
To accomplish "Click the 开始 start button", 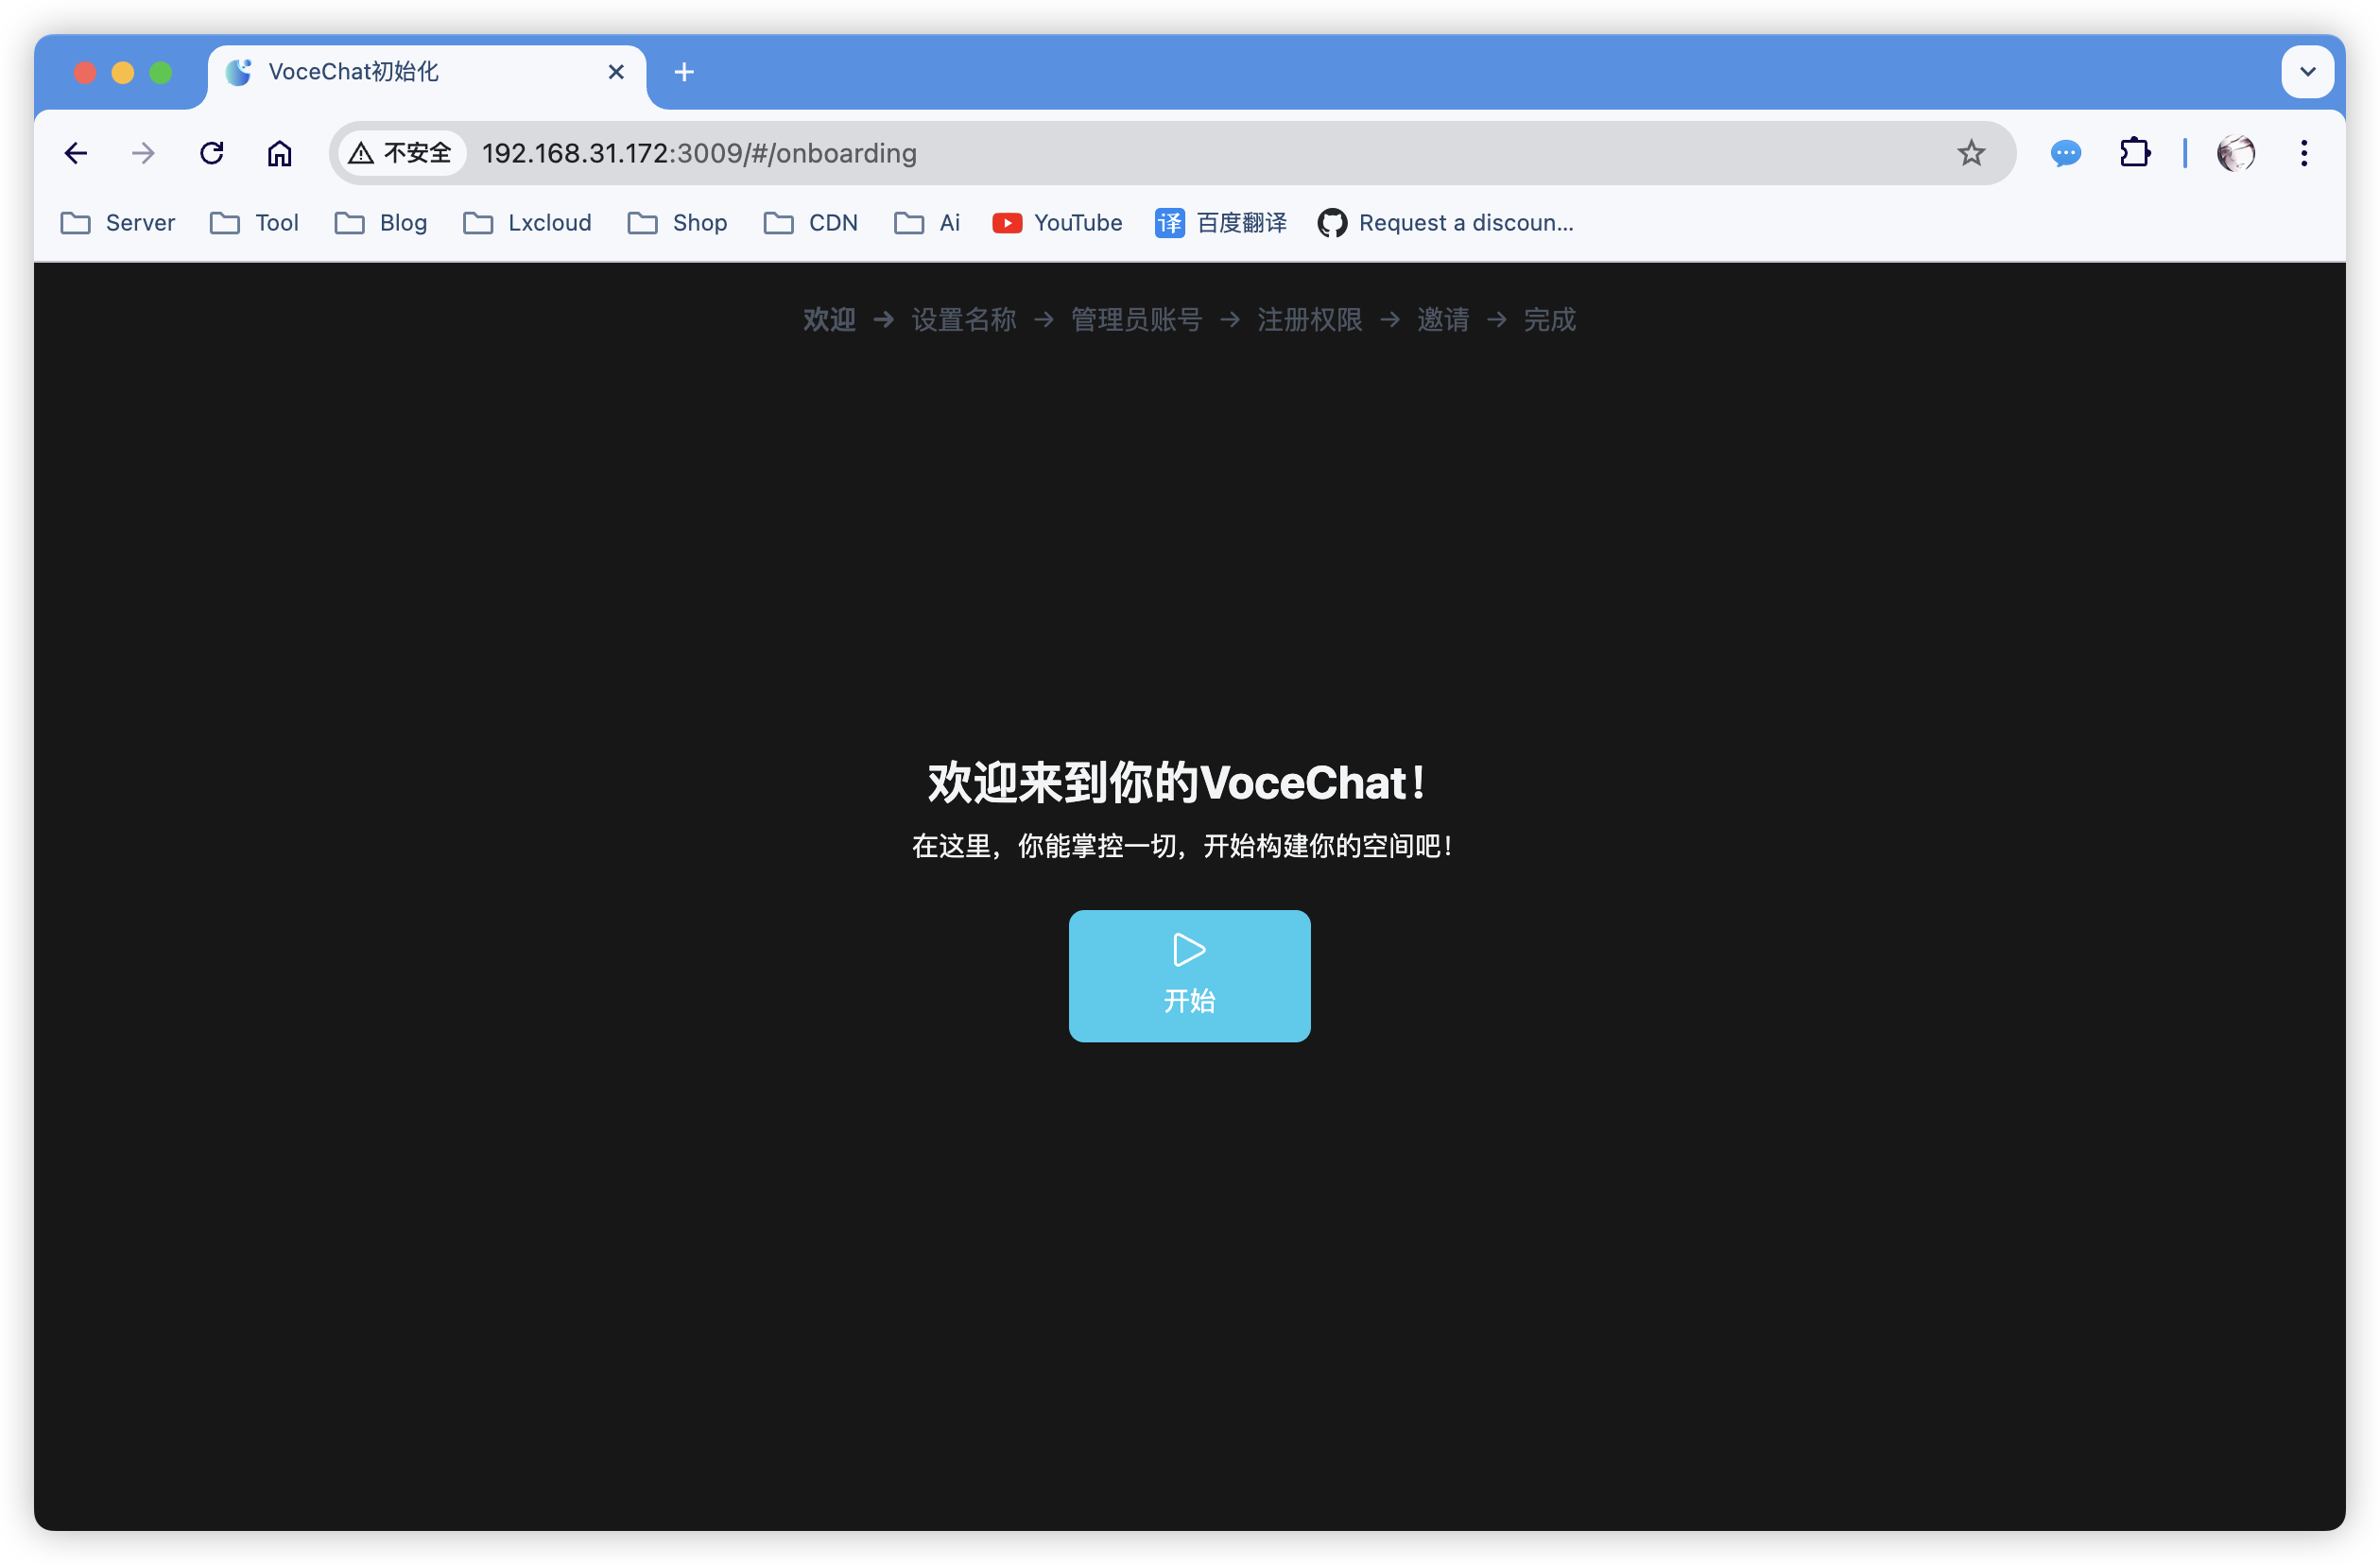I will click(x=1189, y=975).
